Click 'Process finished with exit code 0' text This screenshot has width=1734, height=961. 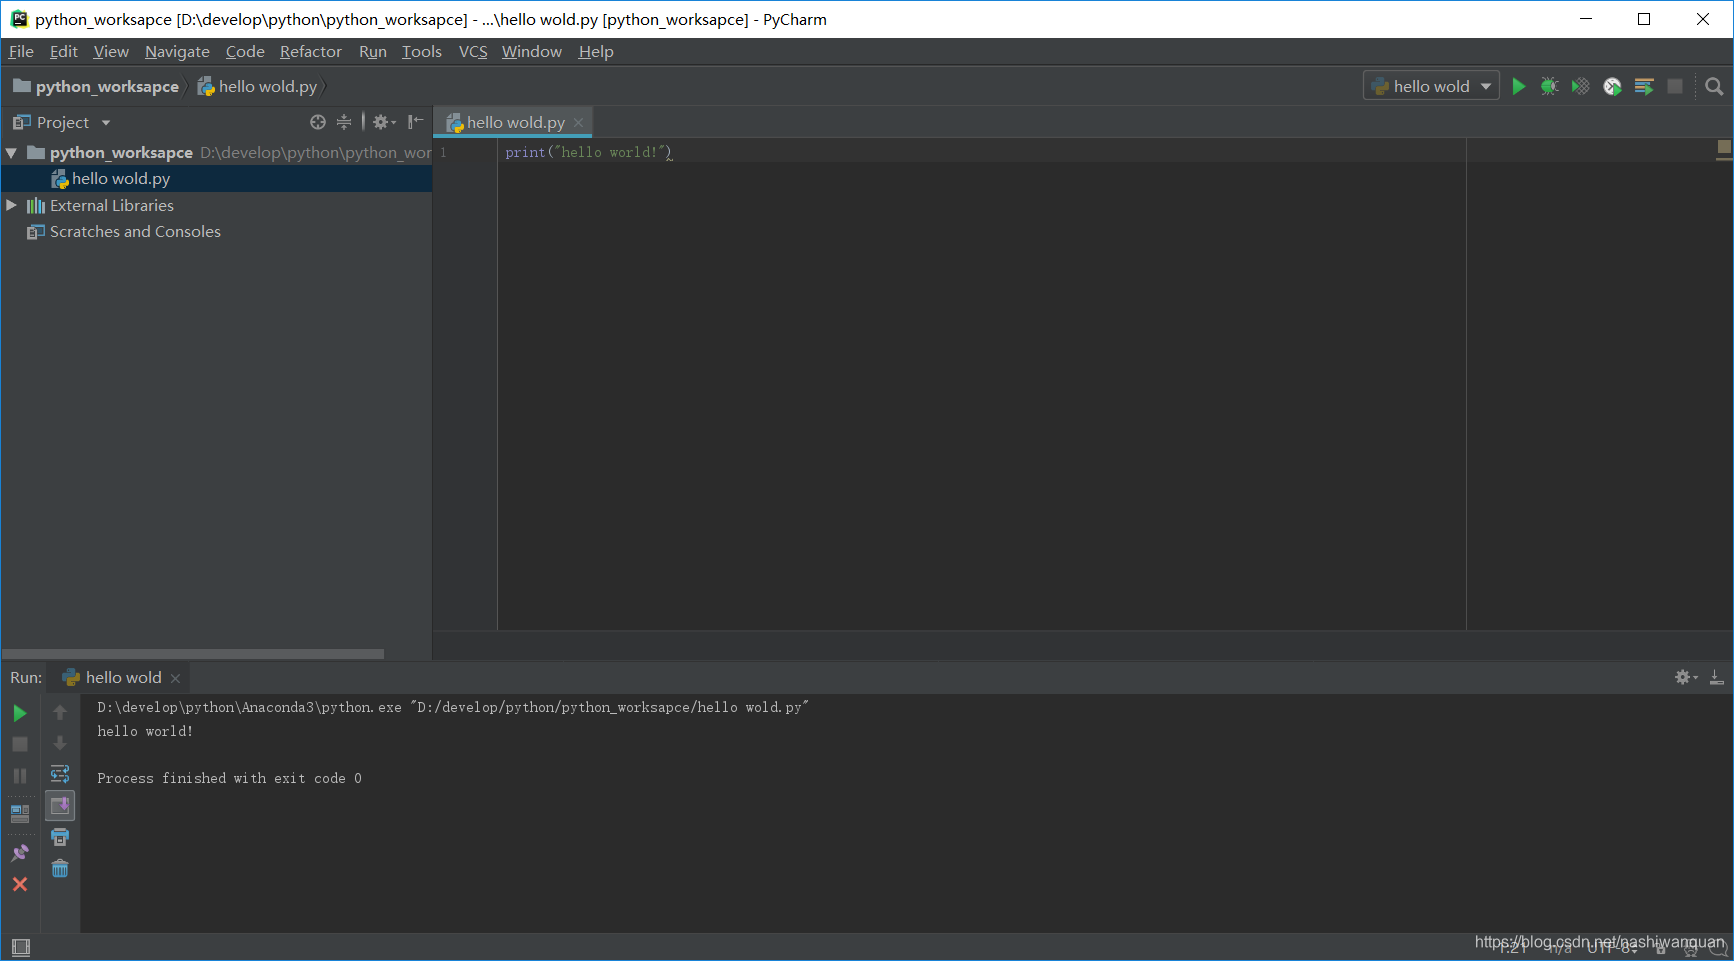click(x=229, y=778)
